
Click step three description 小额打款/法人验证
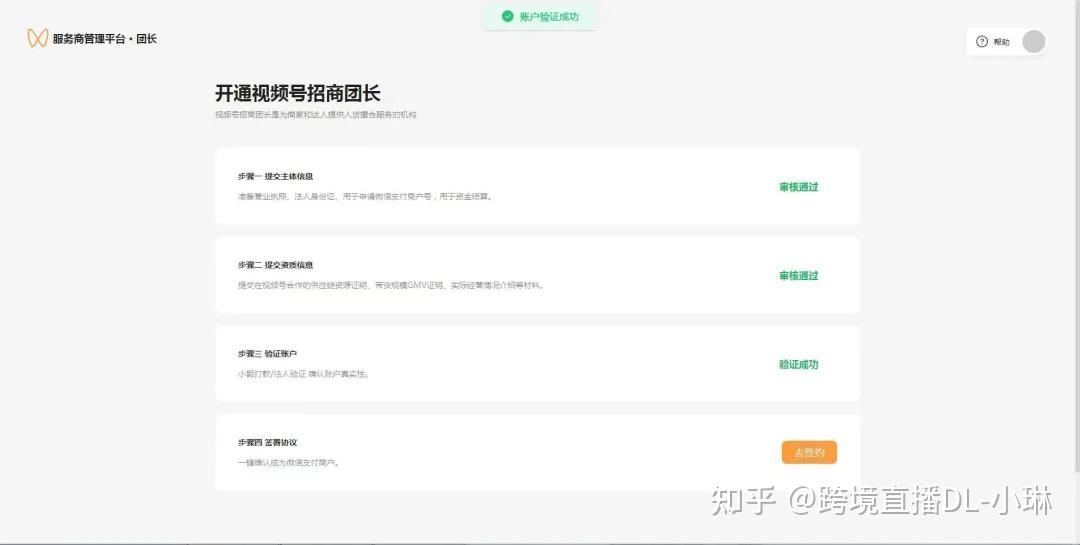click(303, 374)
